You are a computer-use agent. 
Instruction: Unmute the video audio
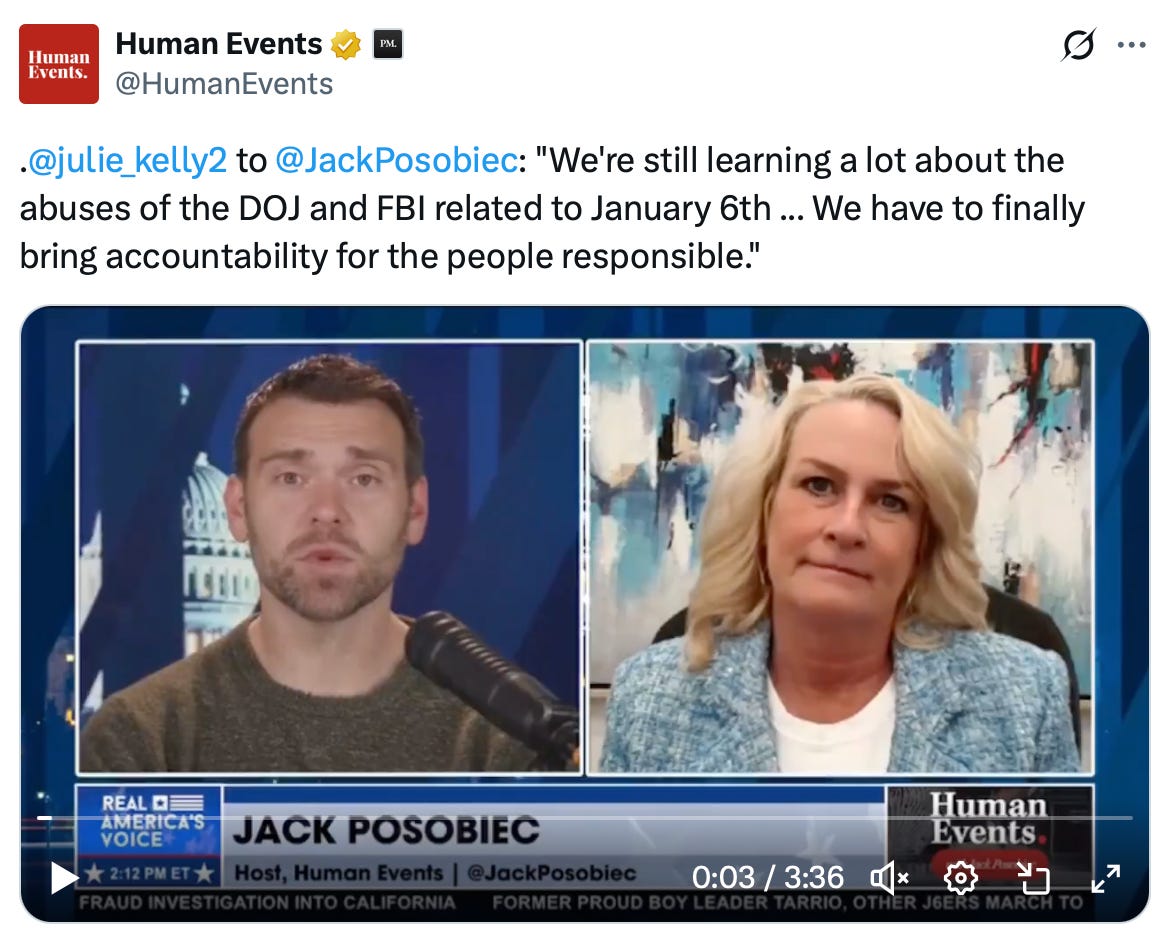click(x=889, y=878)
